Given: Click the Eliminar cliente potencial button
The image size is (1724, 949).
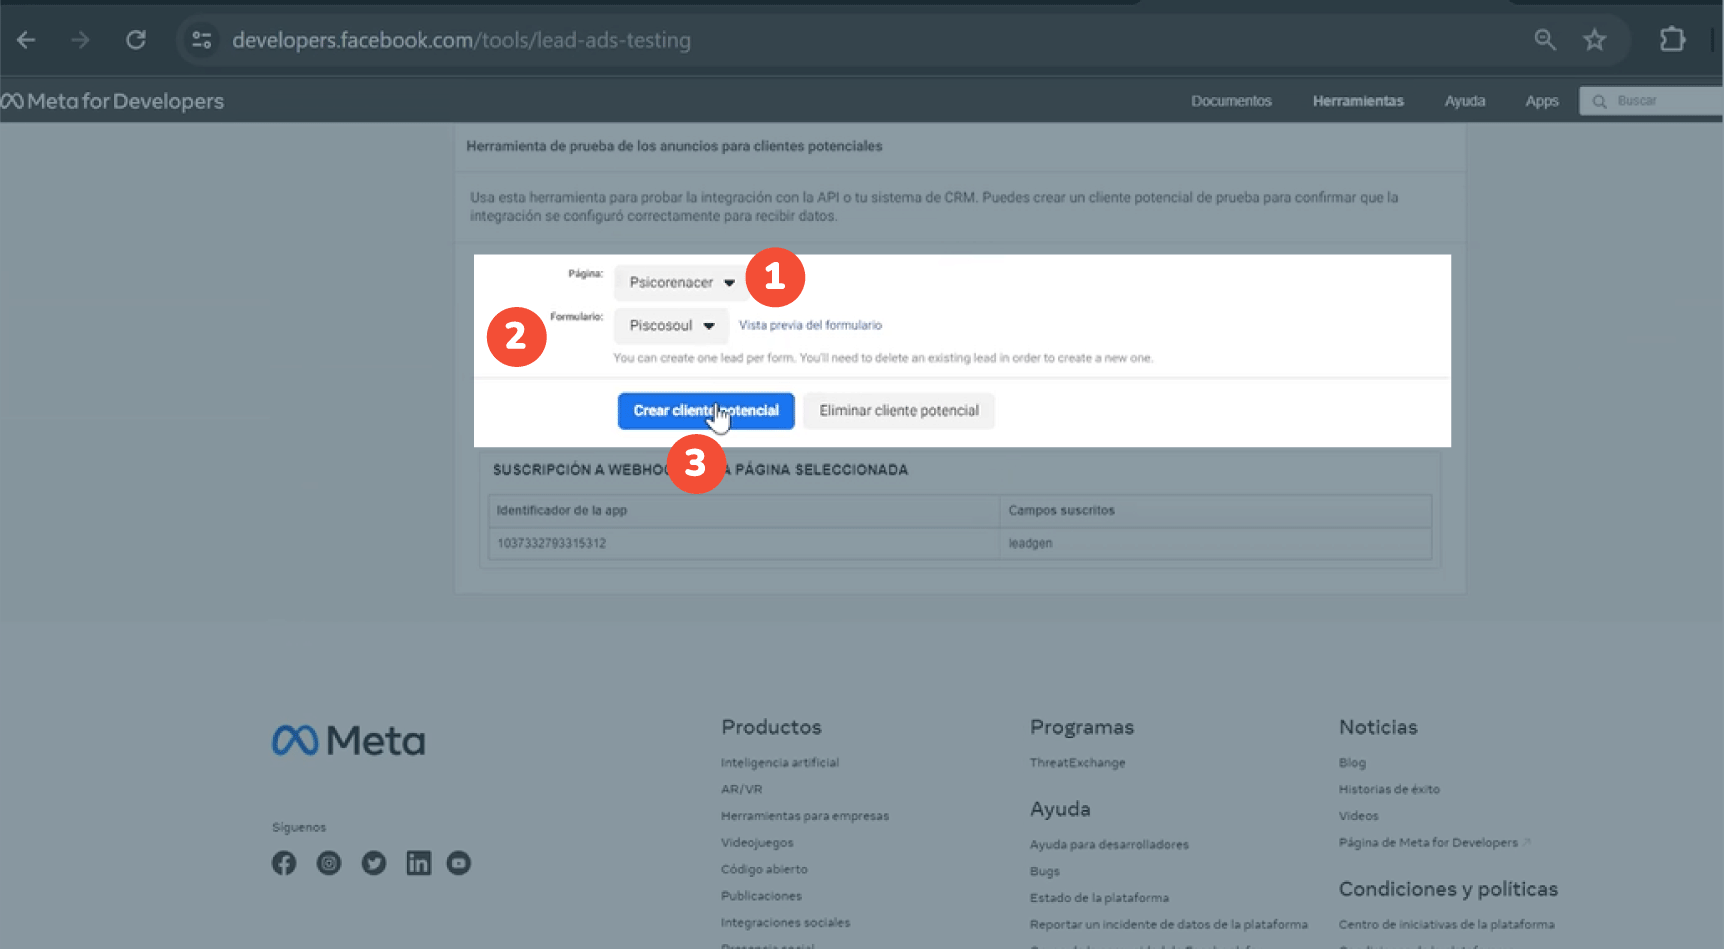Looking at the screenshot, I should [899, 411].
